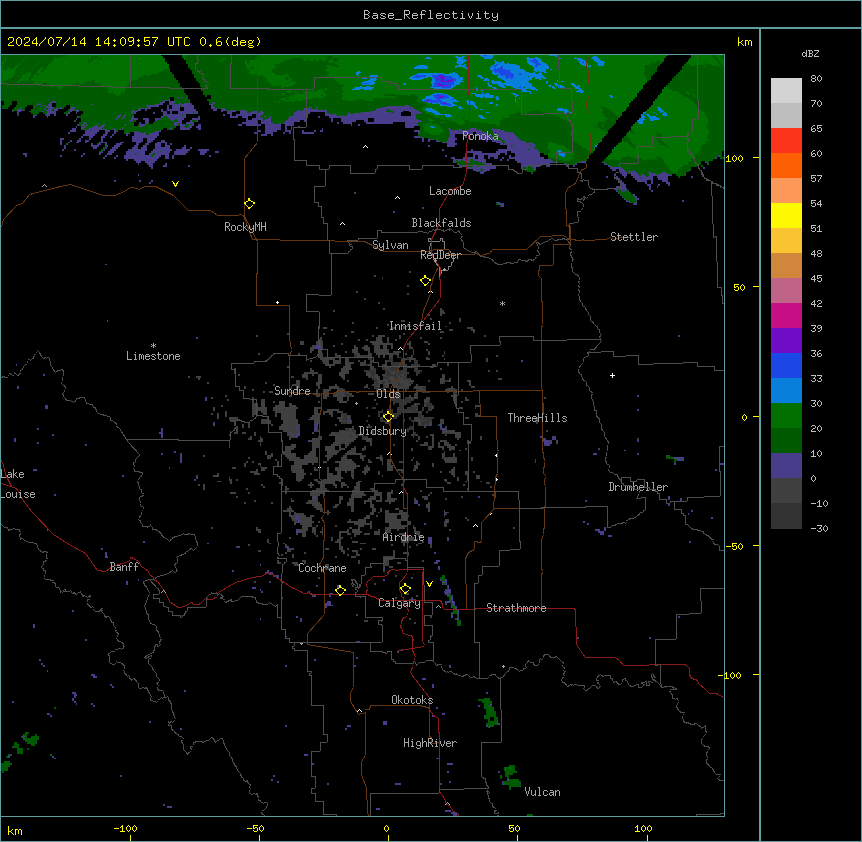Viewport: 862px width, 842px height.
Task: Choose the light blue 30-33 dBZ swatch
Action: click(x=786, y=391)
